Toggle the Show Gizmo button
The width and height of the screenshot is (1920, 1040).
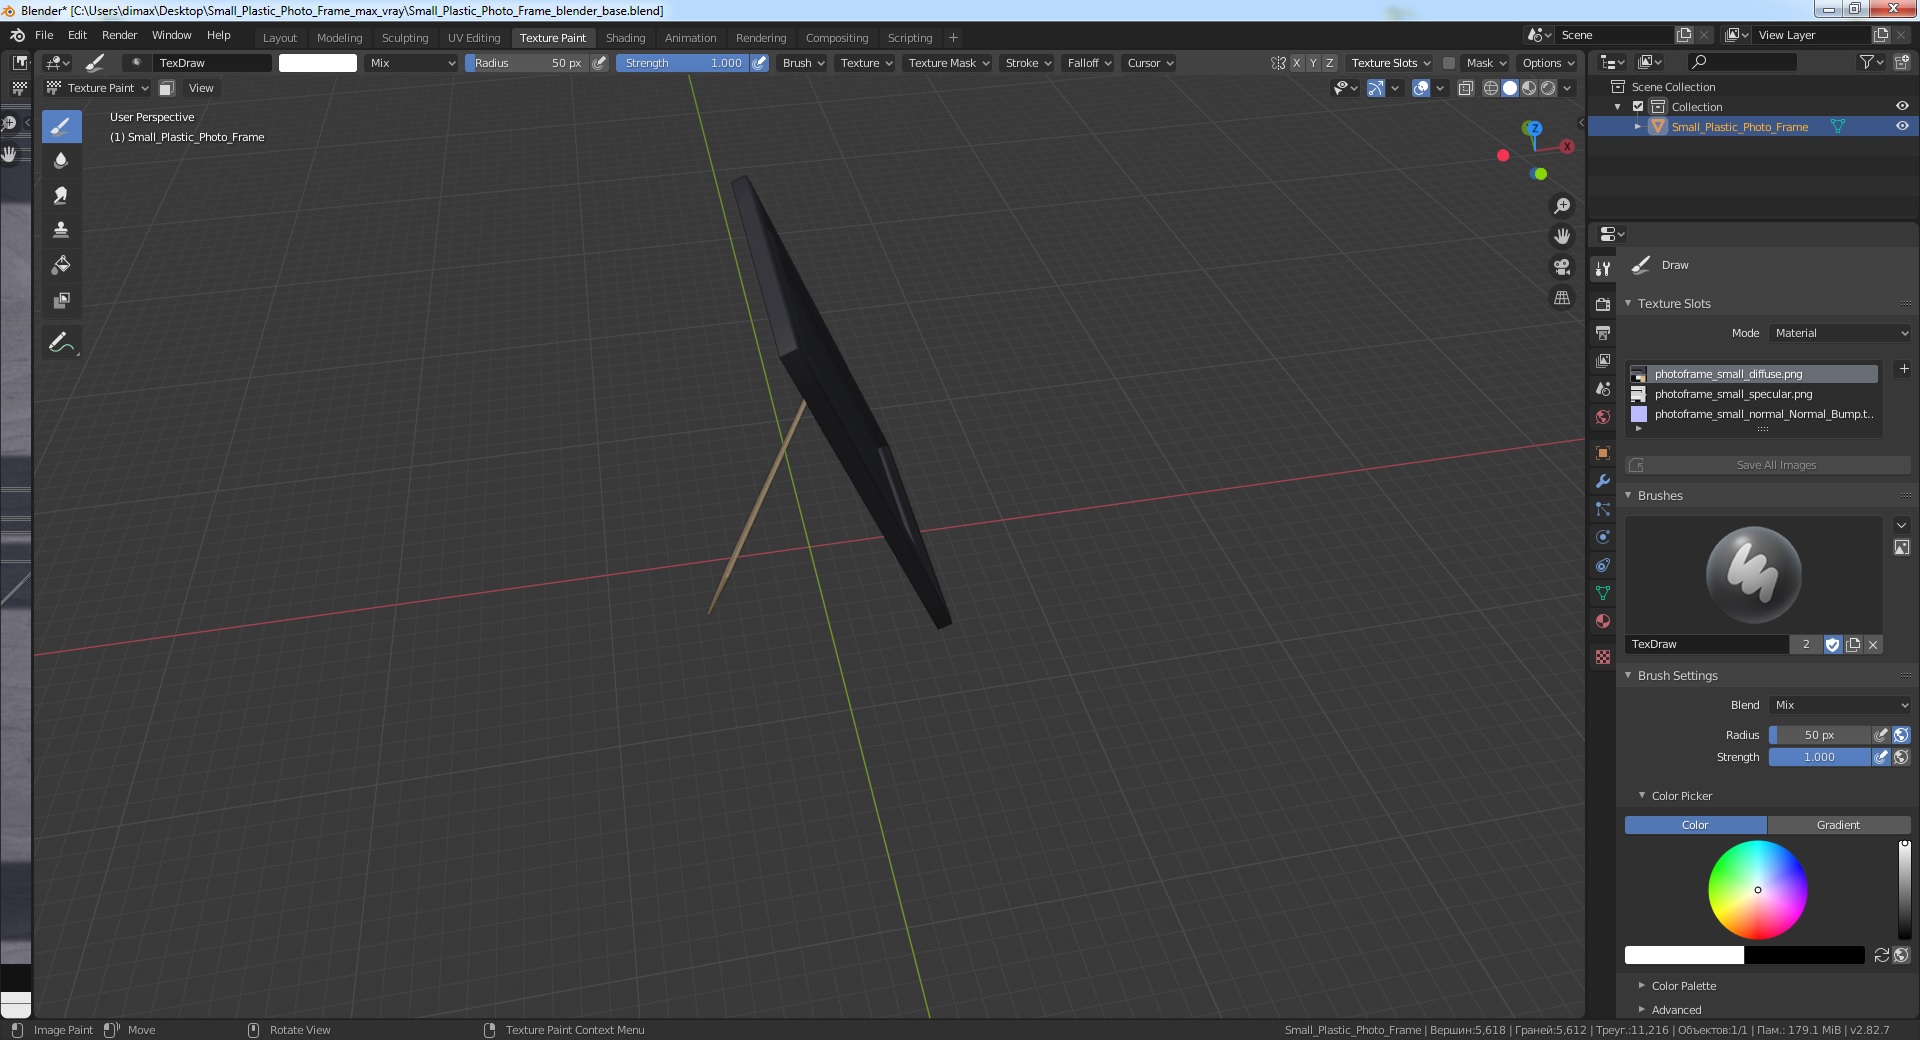coord(1376,88)
